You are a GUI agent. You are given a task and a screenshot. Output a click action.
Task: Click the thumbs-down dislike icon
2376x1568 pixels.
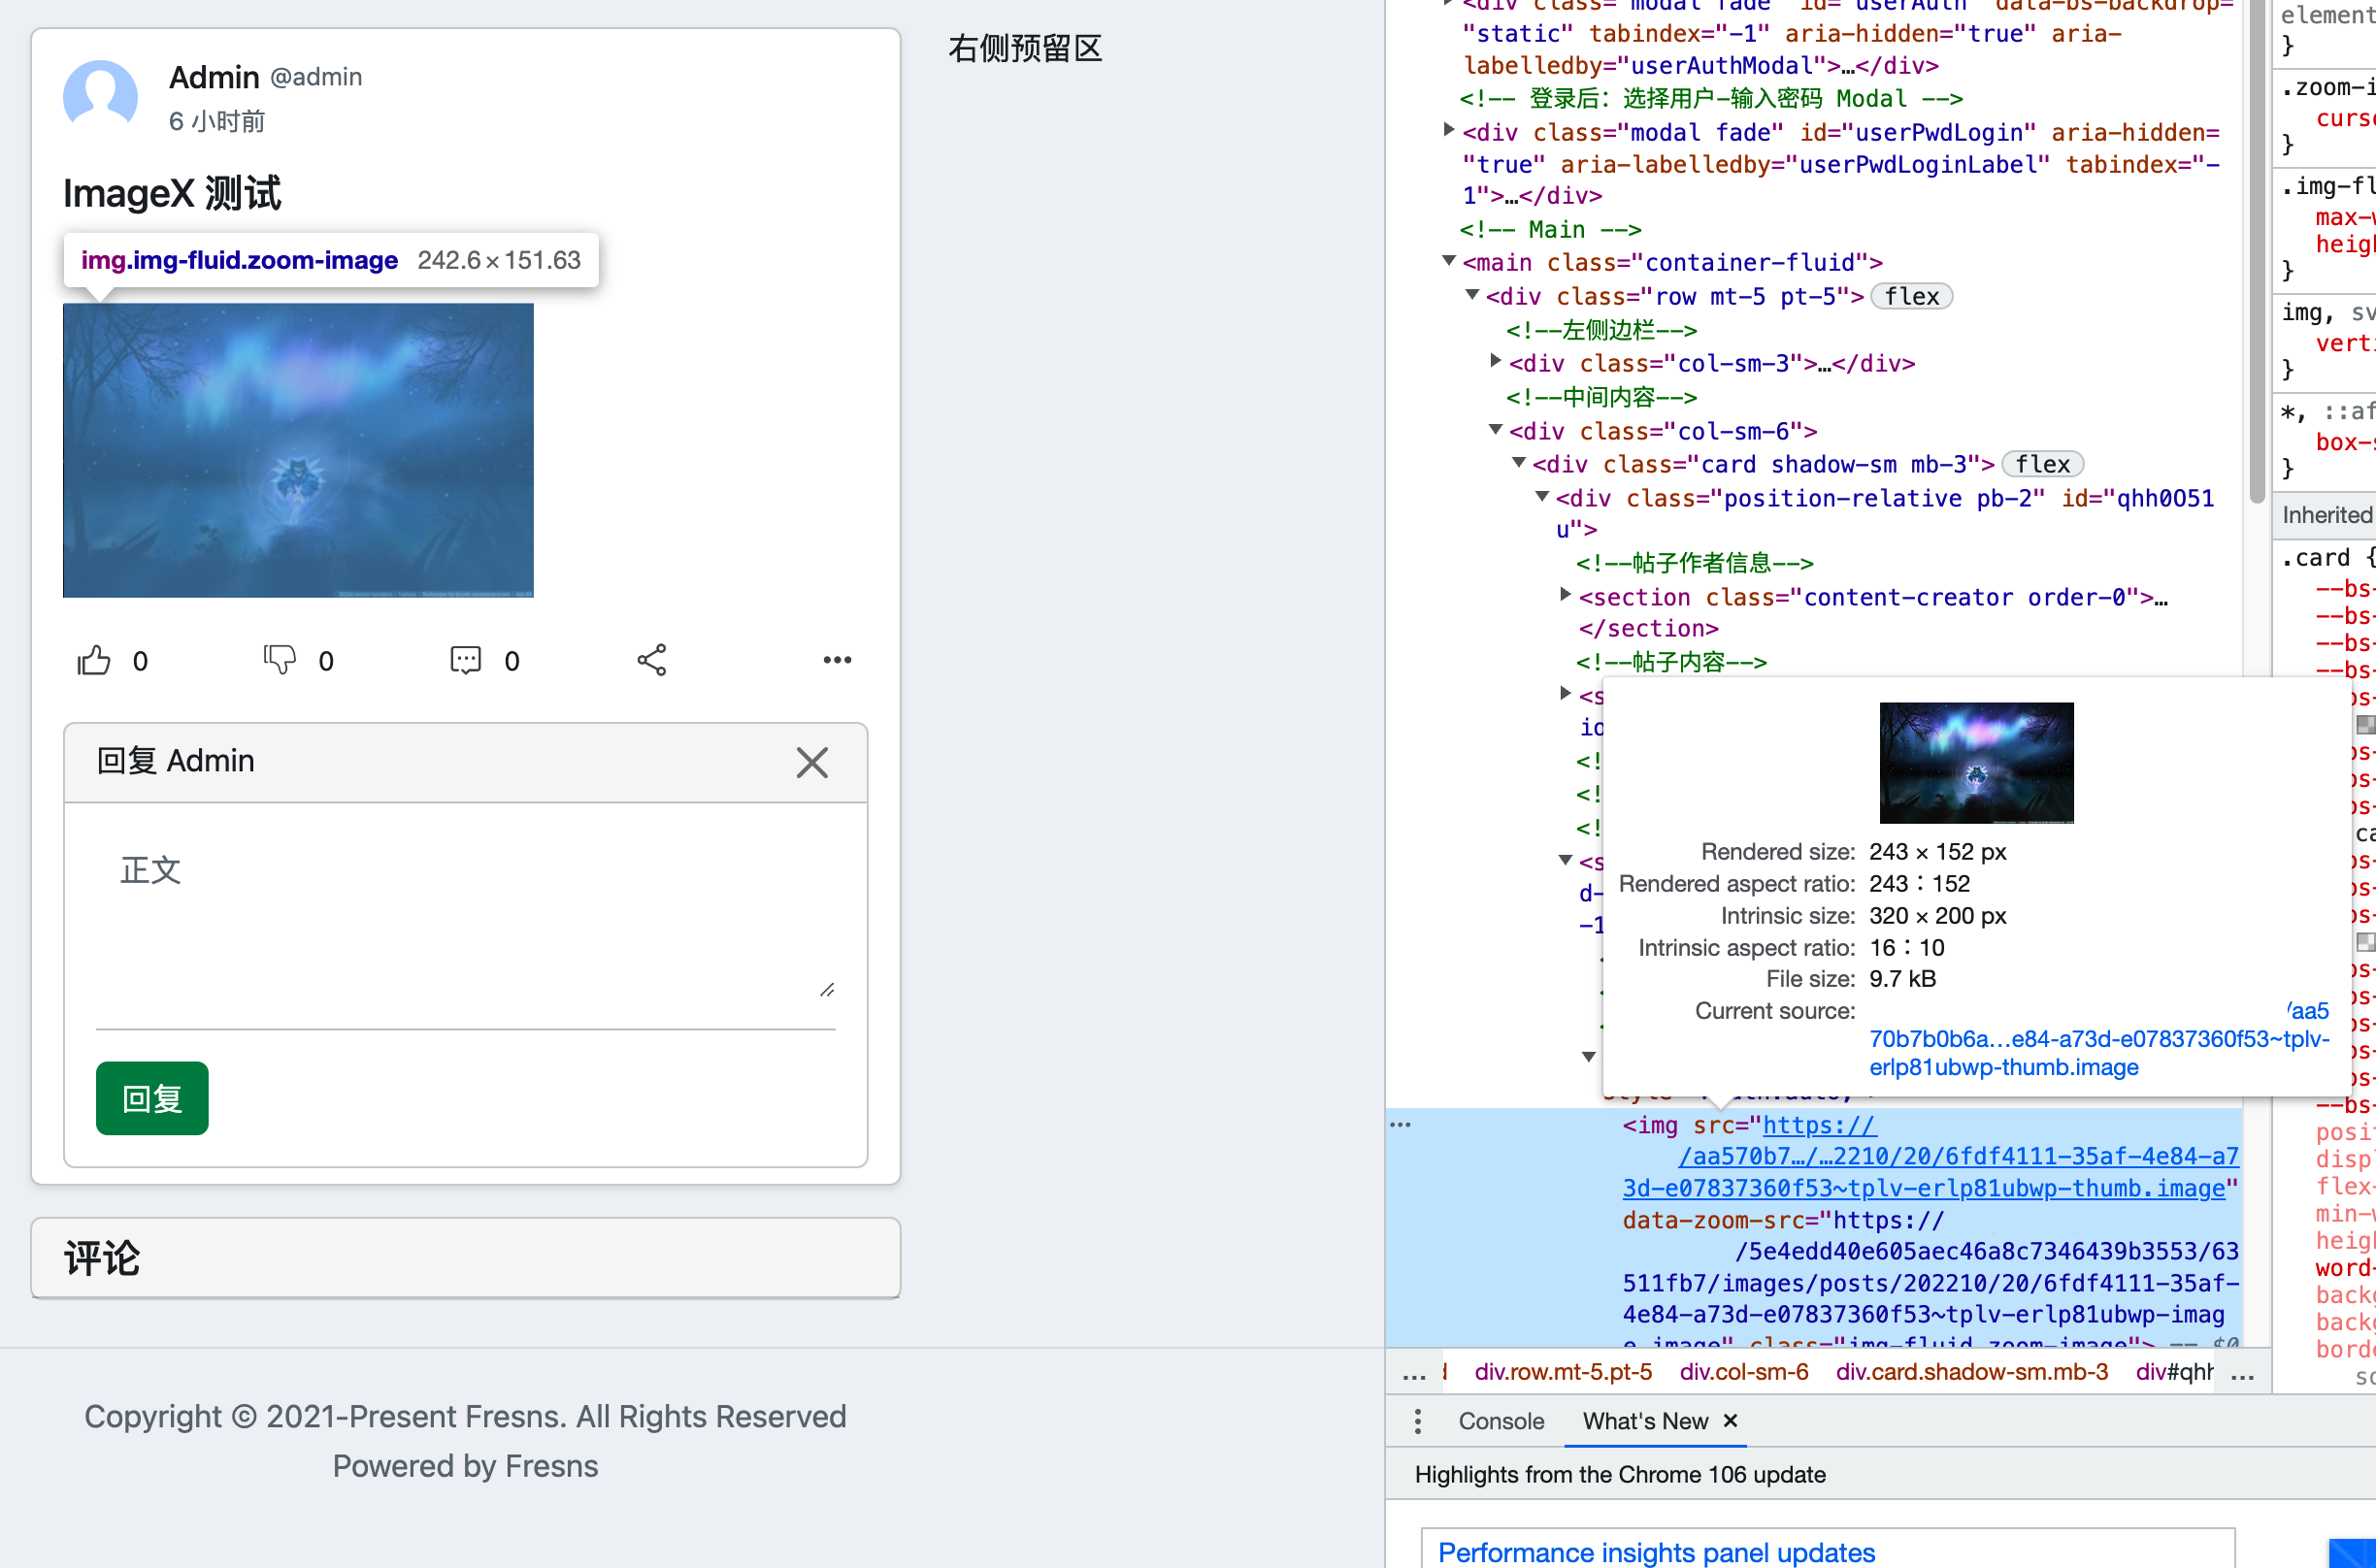[x=279, y=660]
